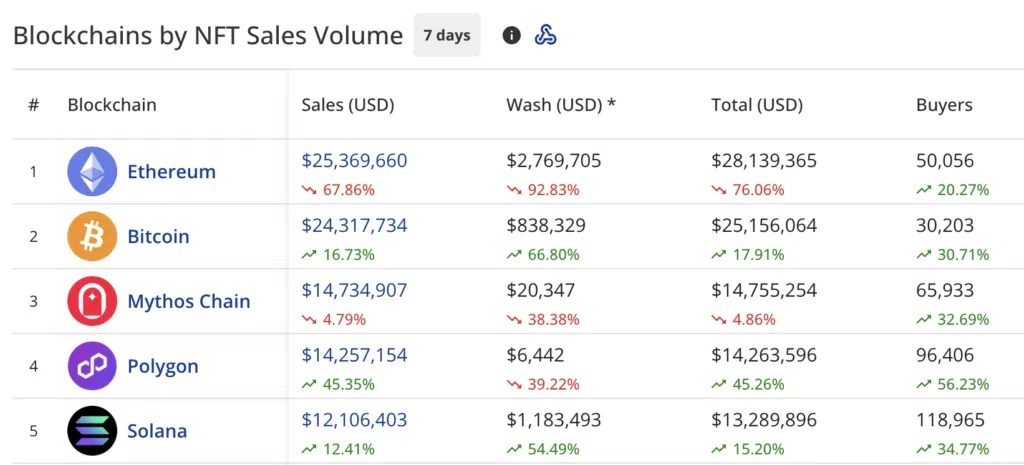Open the Polygon blockchain link

tap(163, 367)
